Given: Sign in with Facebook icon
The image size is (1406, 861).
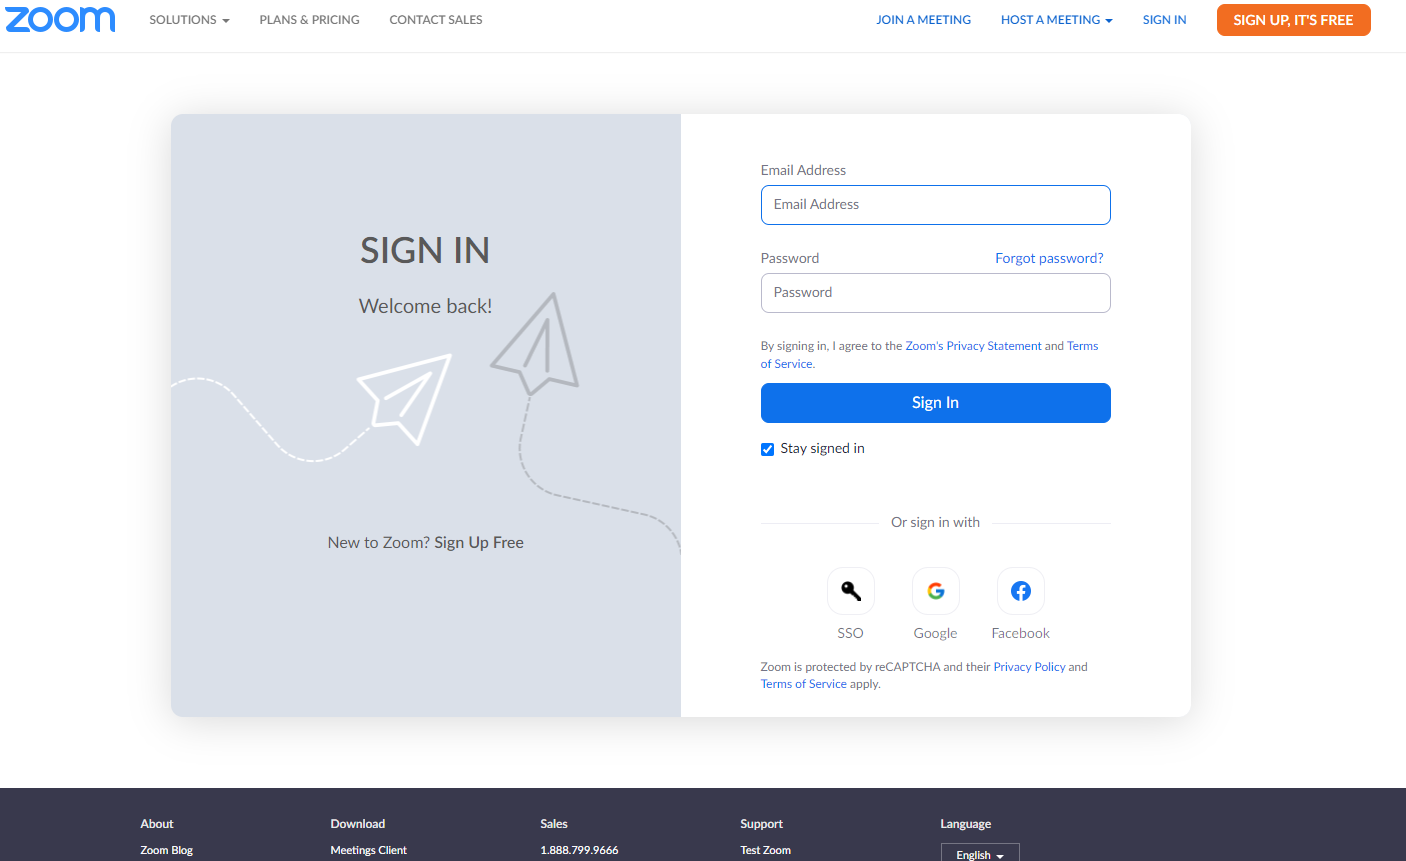Looking at the screenshot, I should (1020, 591).
